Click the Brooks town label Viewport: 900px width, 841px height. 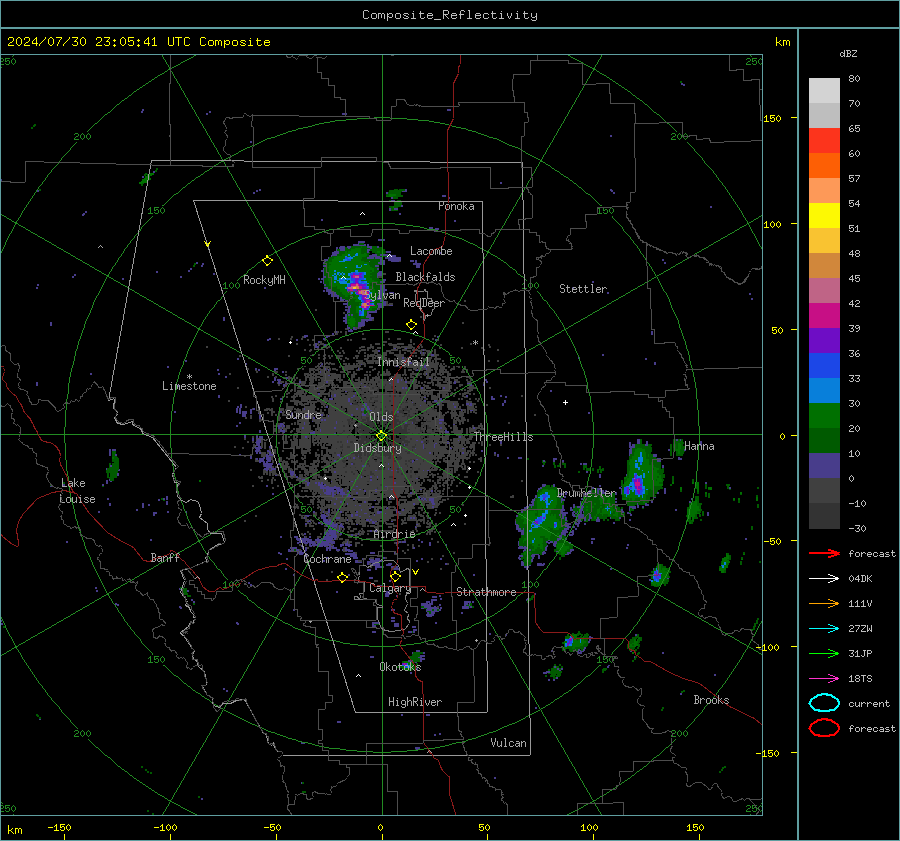point(711,700)
